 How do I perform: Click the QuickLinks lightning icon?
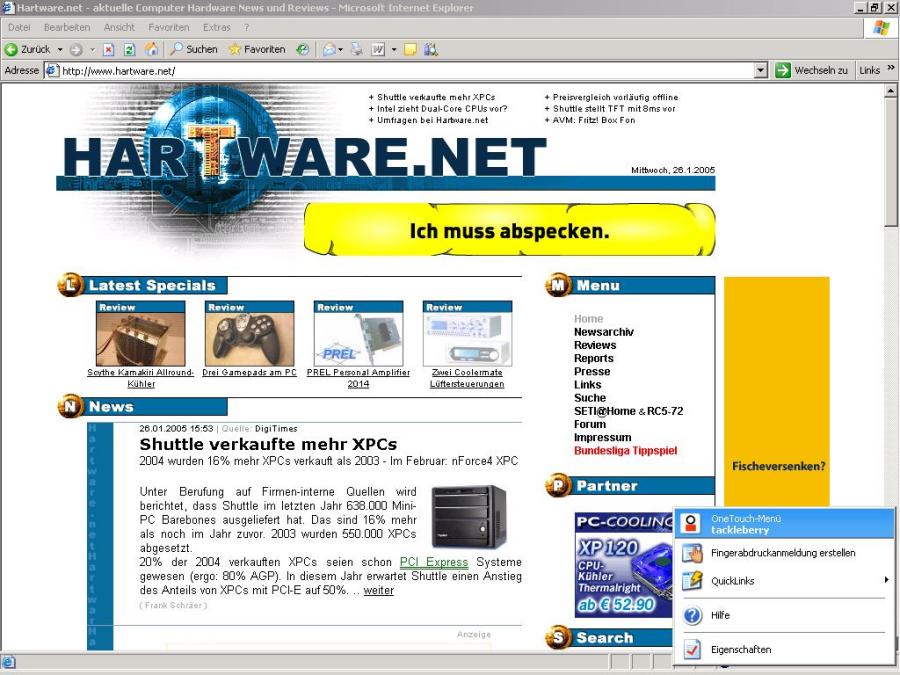click(x=692, y=581)
